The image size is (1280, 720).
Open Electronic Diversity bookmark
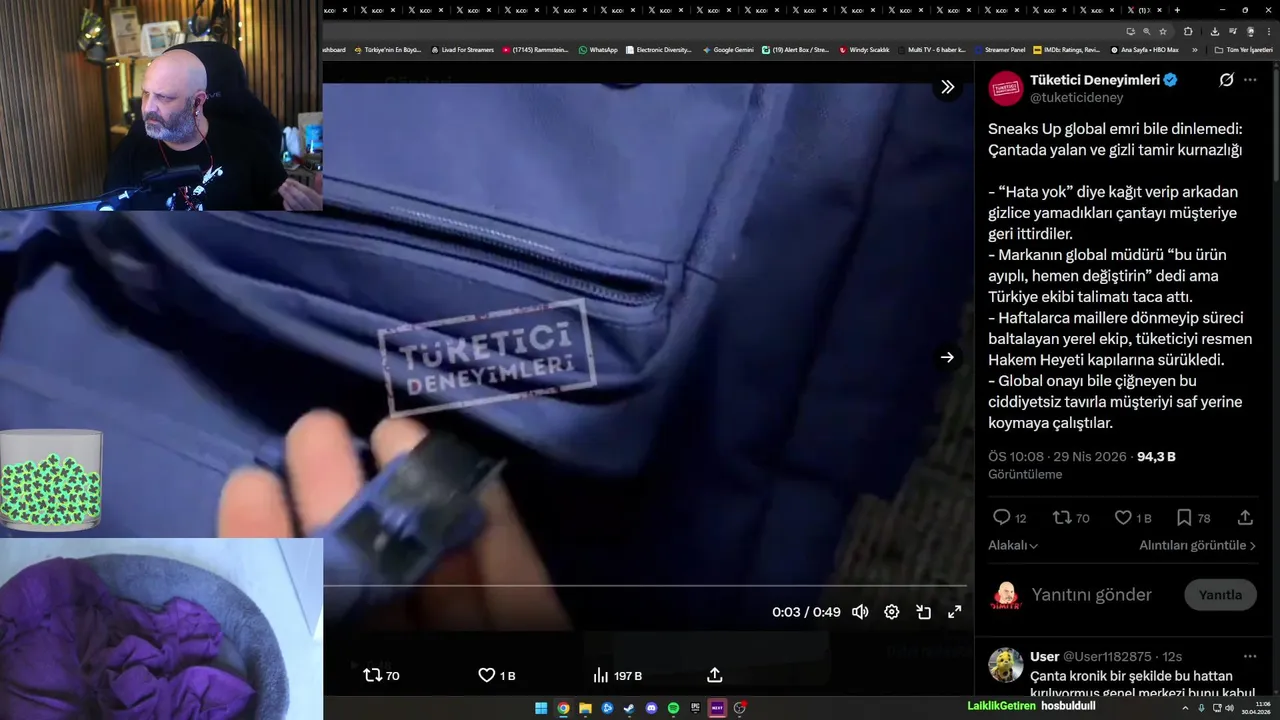(659, 49)
